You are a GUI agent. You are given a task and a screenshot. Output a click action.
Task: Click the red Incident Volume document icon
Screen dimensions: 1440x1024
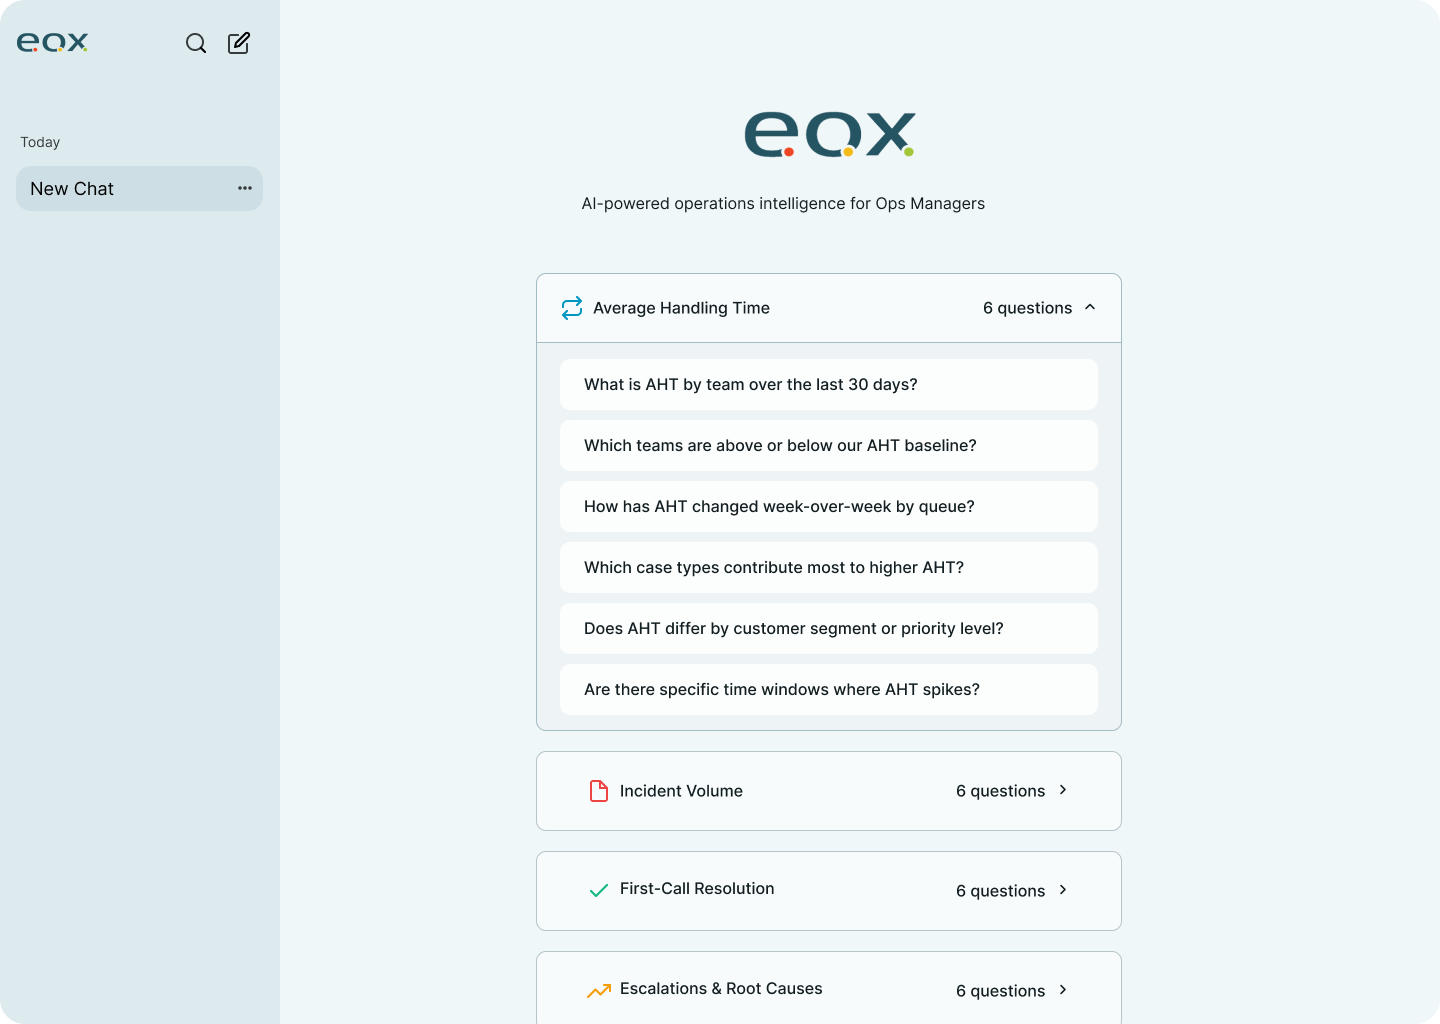[x=599, y=791]
